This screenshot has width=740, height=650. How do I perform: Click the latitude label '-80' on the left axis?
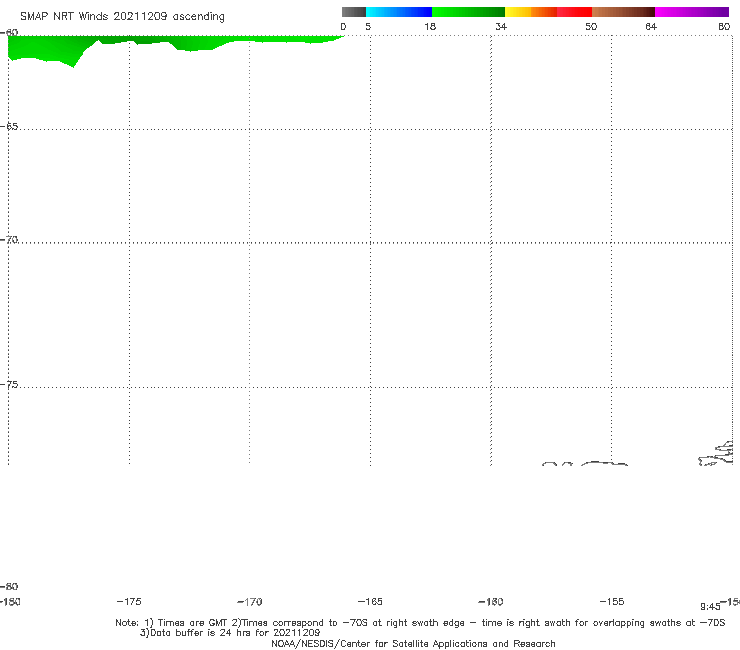(x=9, y=586)
